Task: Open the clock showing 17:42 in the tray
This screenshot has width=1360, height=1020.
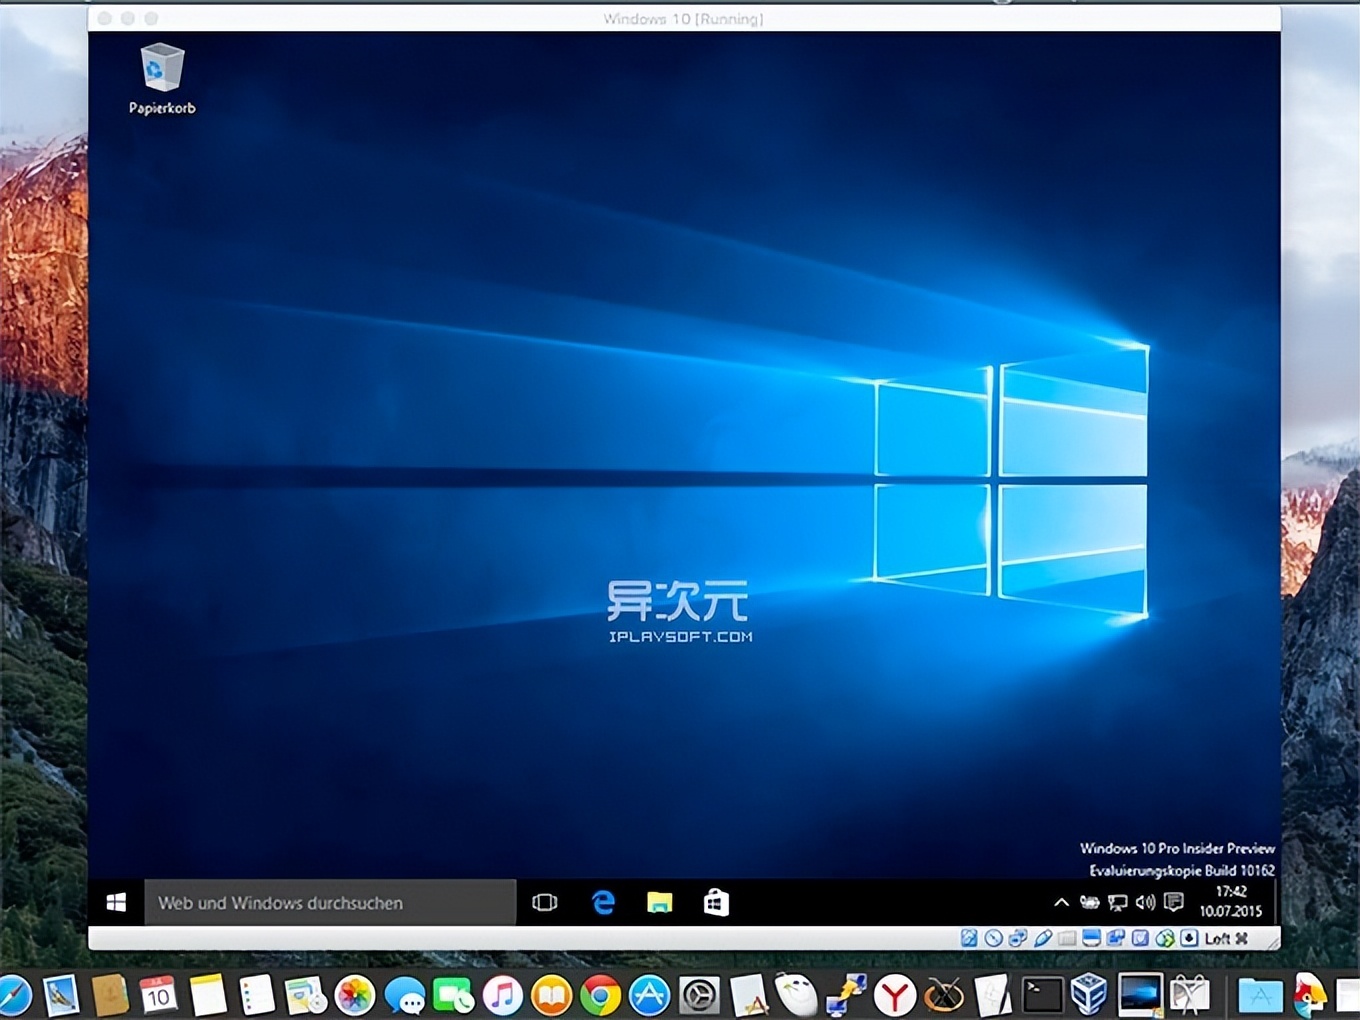Action: 1232,902
